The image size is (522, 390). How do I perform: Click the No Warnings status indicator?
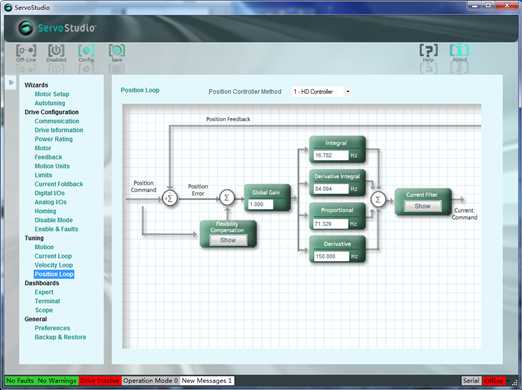click(57, 381)
